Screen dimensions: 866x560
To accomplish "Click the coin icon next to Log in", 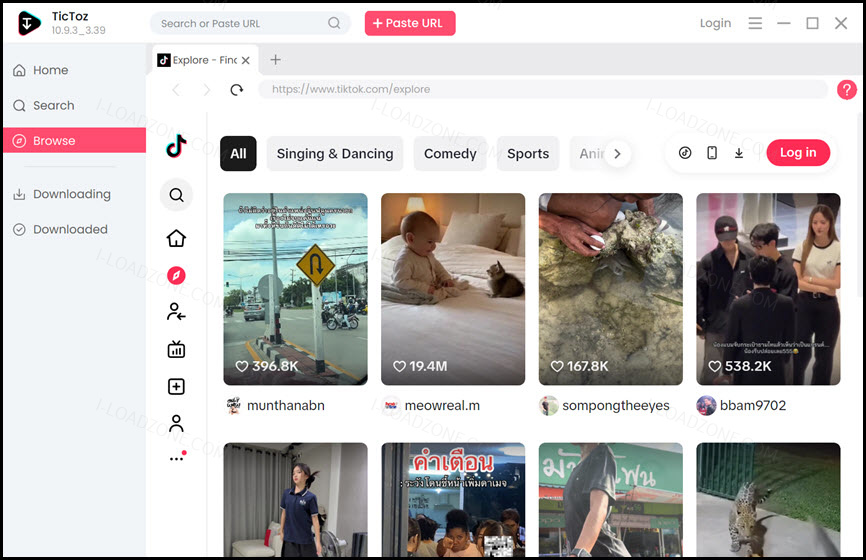I will pyautogui.click(x=685, y=153).
